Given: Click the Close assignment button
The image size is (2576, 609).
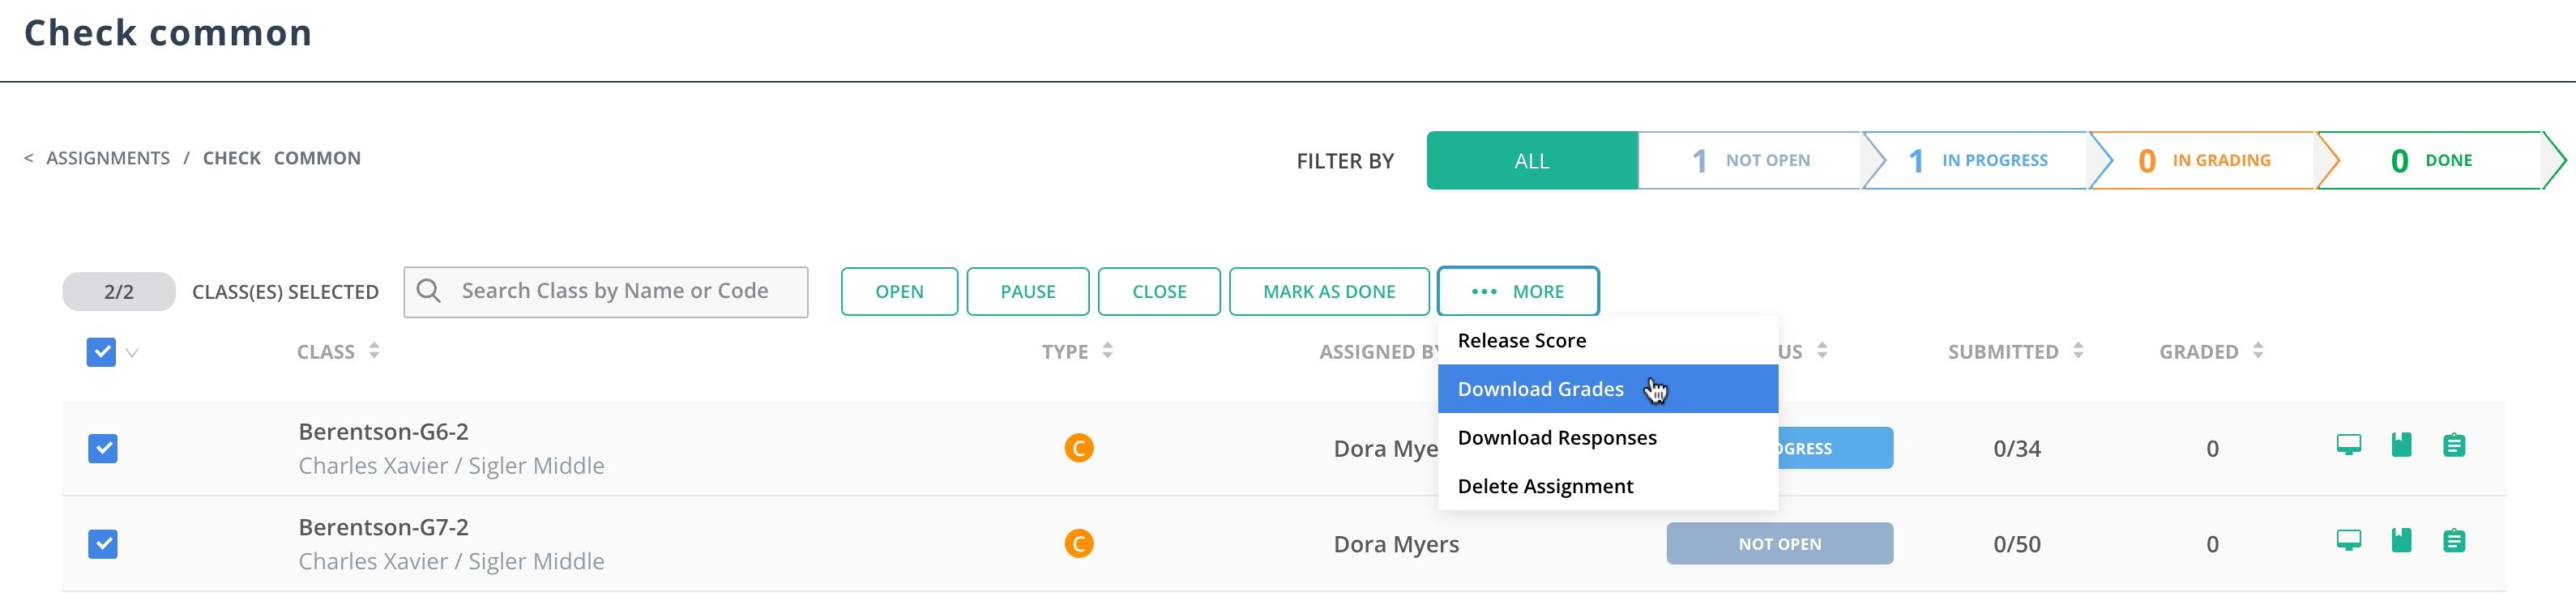Looking at the screenshot, I should pos(1159,291).
